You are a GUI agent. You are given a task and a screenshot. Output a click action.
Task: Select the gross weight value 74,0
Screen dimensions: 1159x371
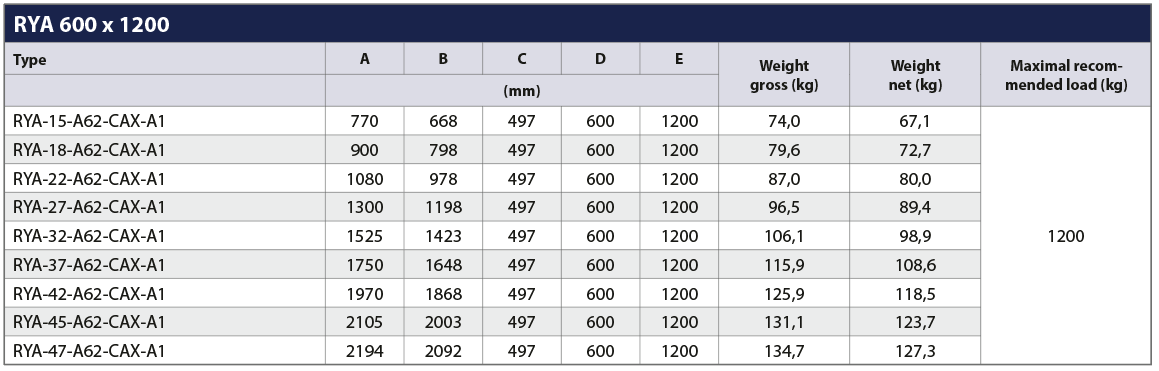[784, 121]
